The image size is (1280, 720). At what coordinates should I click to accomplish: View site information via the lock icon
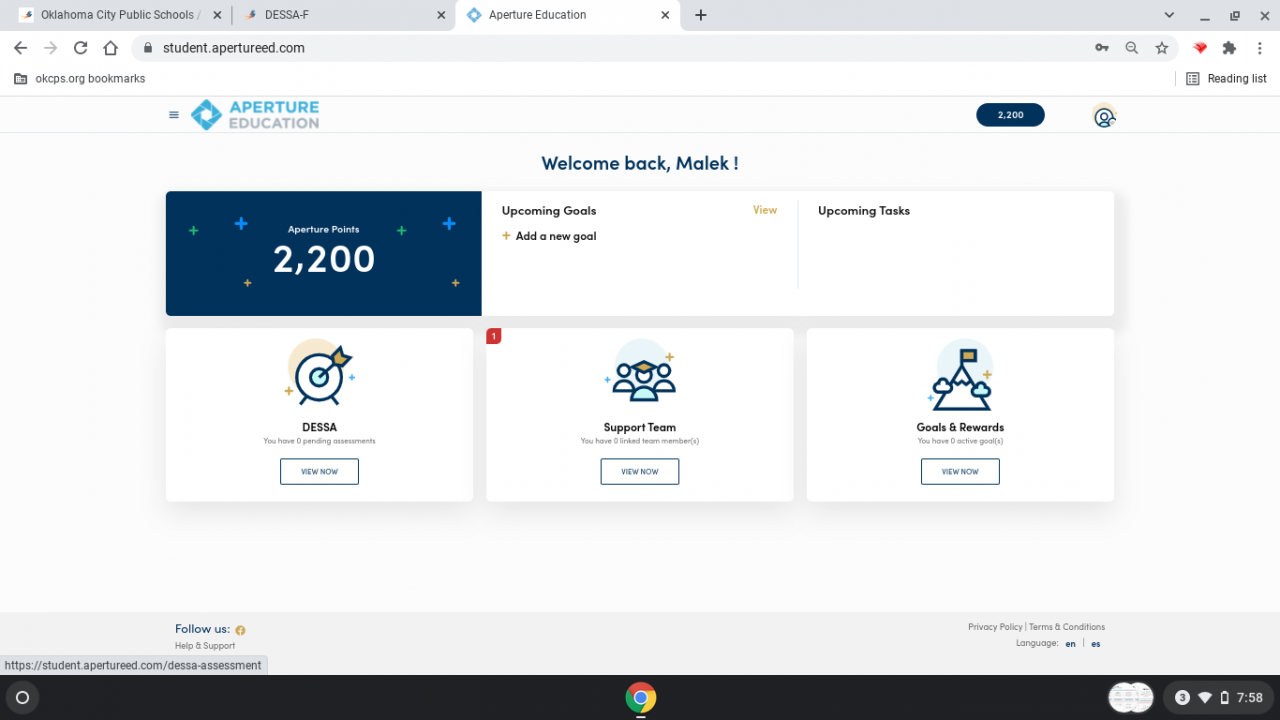click(x=147, y=48)
